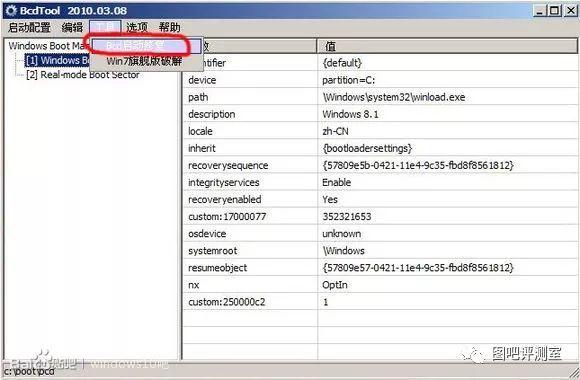The width and height of the screenshot is (580, 380).
Task: Minimize the BcdTool window
Action: coord(540,10)
